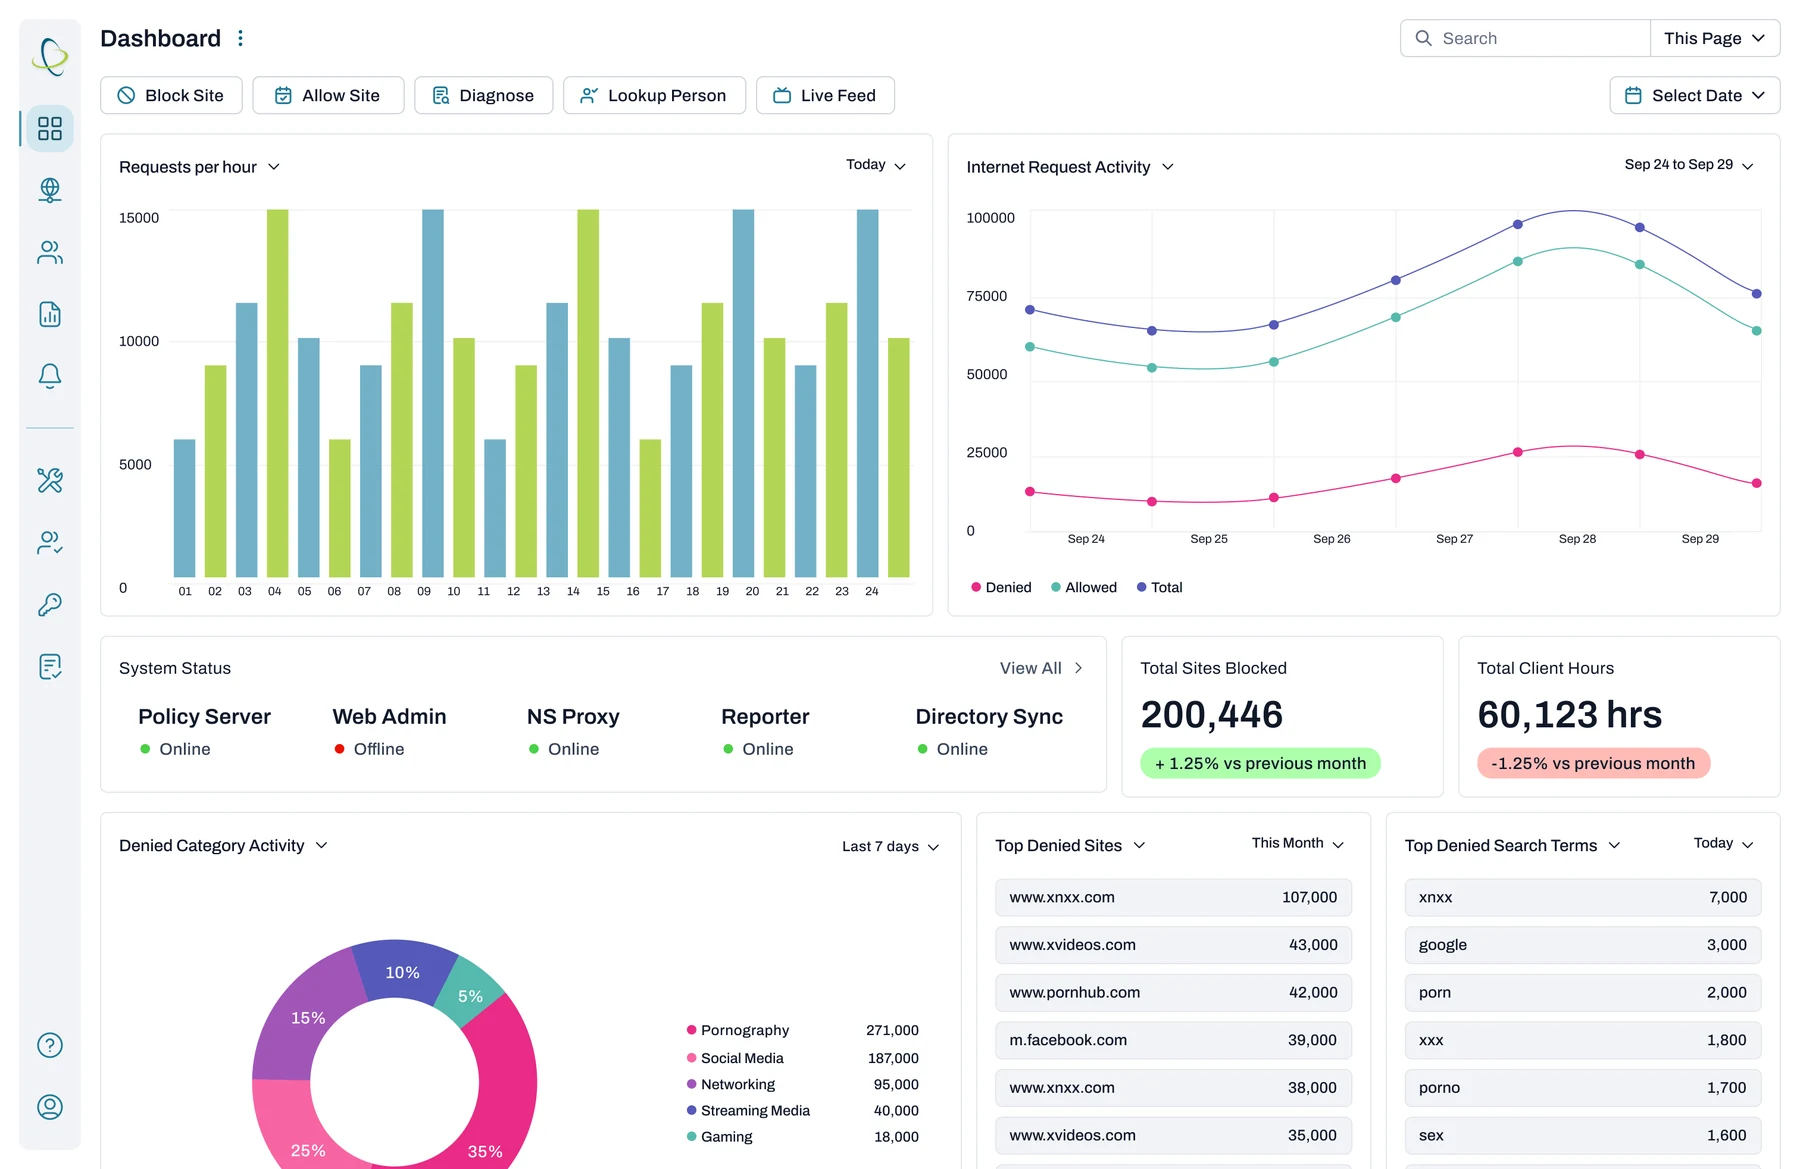Open the tools wrench icon in sidebar
The height and width of the screenshot is (1169, 1800).
50,481
